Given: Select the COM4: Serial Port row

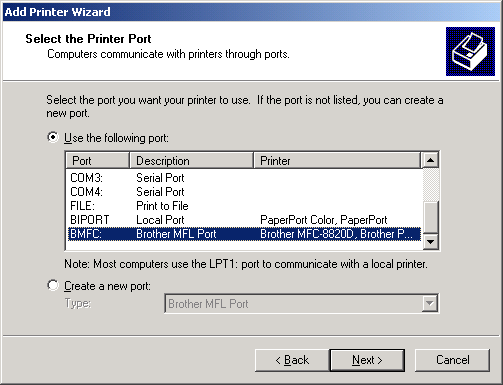Looking at the screenshot, I should [244, 192].
